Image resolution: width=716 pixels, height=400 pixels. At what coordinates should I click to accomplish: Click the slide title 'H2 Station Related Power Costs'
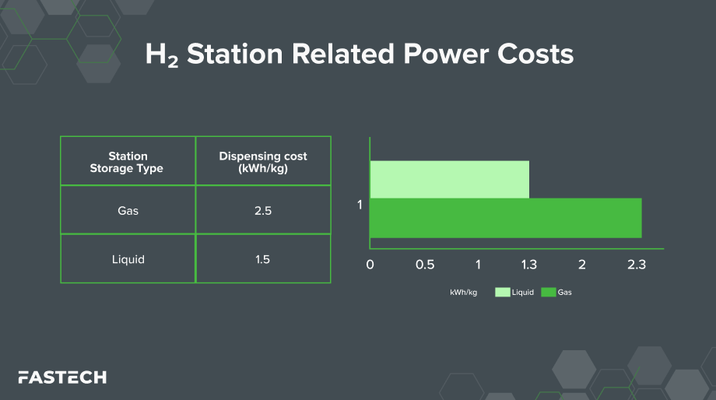click(359, 54)
